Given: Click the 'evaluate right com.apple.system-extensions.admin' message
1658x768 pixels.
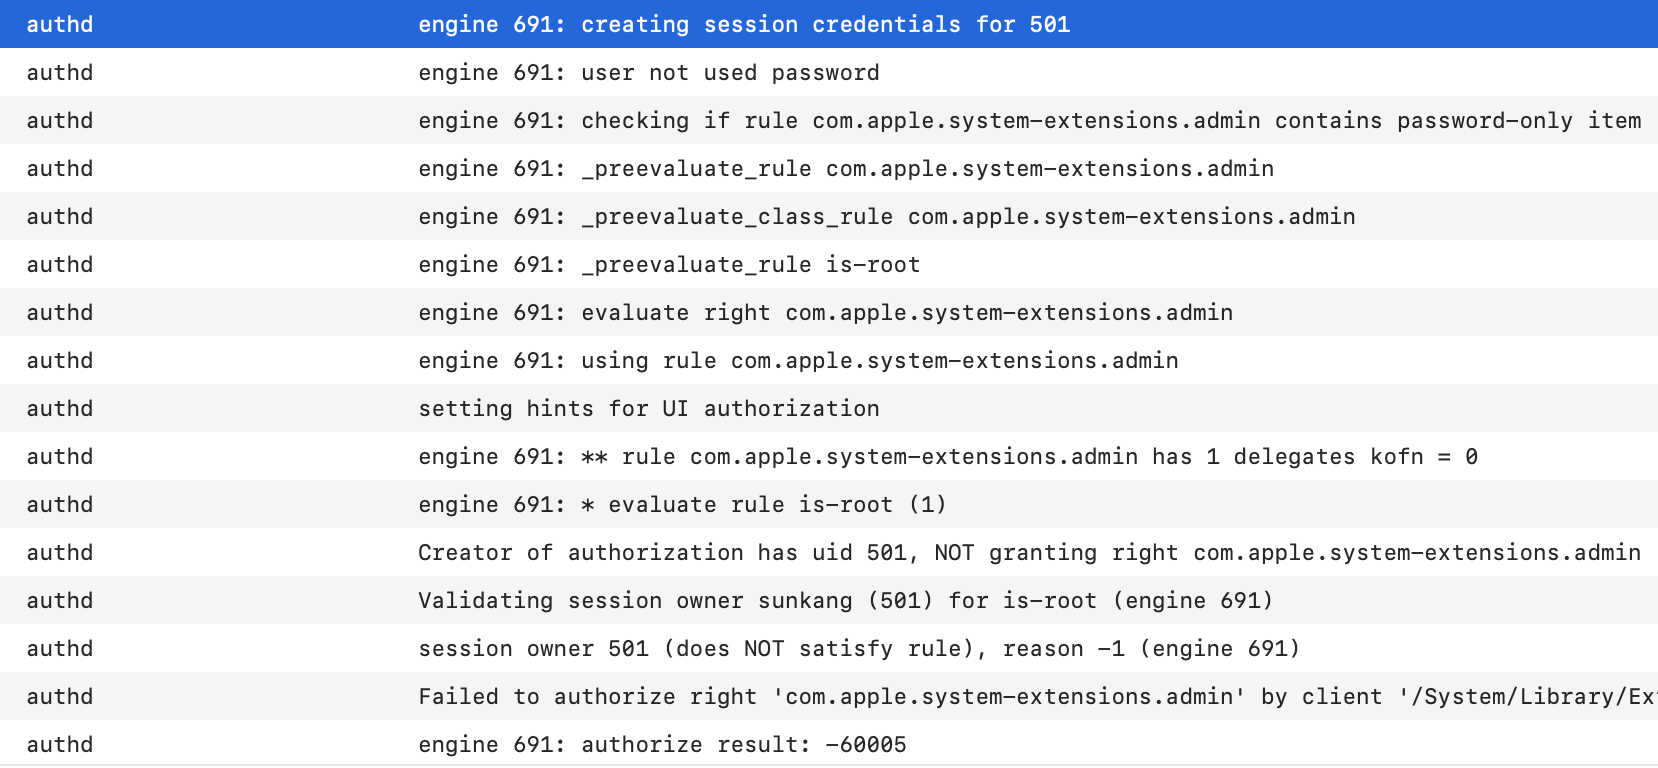Looking at the screenshot, I should (x=825, y=312).
